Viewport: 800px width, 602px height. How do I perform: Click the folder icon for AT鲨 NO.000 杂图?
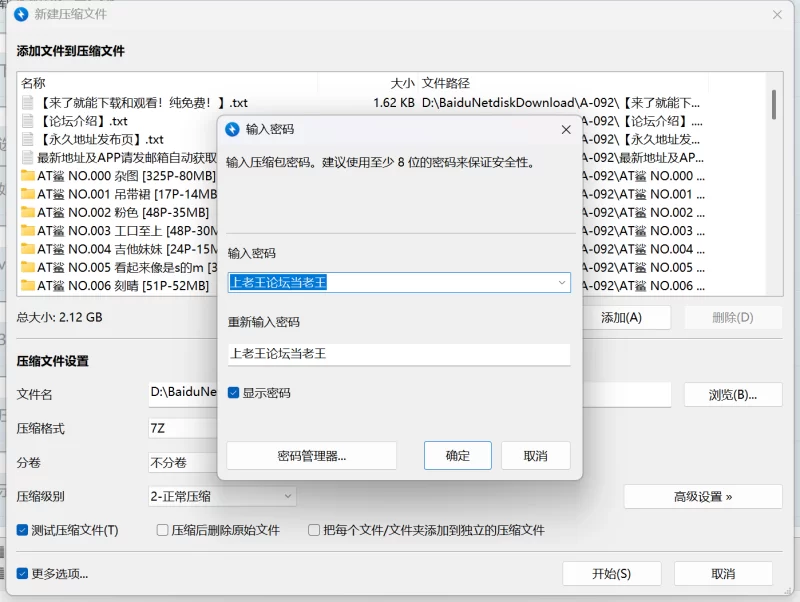pyautogui.click(x=27, y=175)
